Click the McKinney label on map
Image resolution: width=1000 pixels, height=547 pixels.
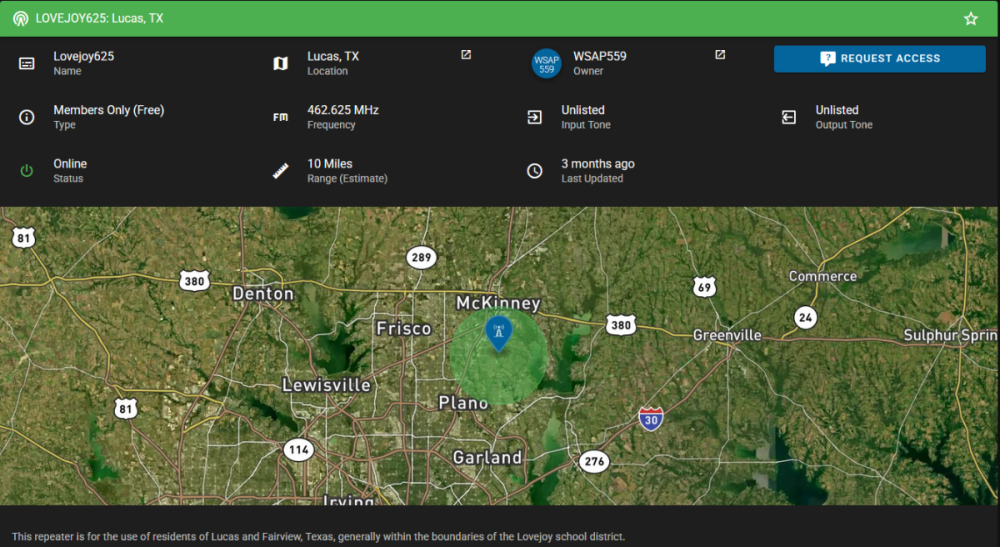tap(498, 303)
